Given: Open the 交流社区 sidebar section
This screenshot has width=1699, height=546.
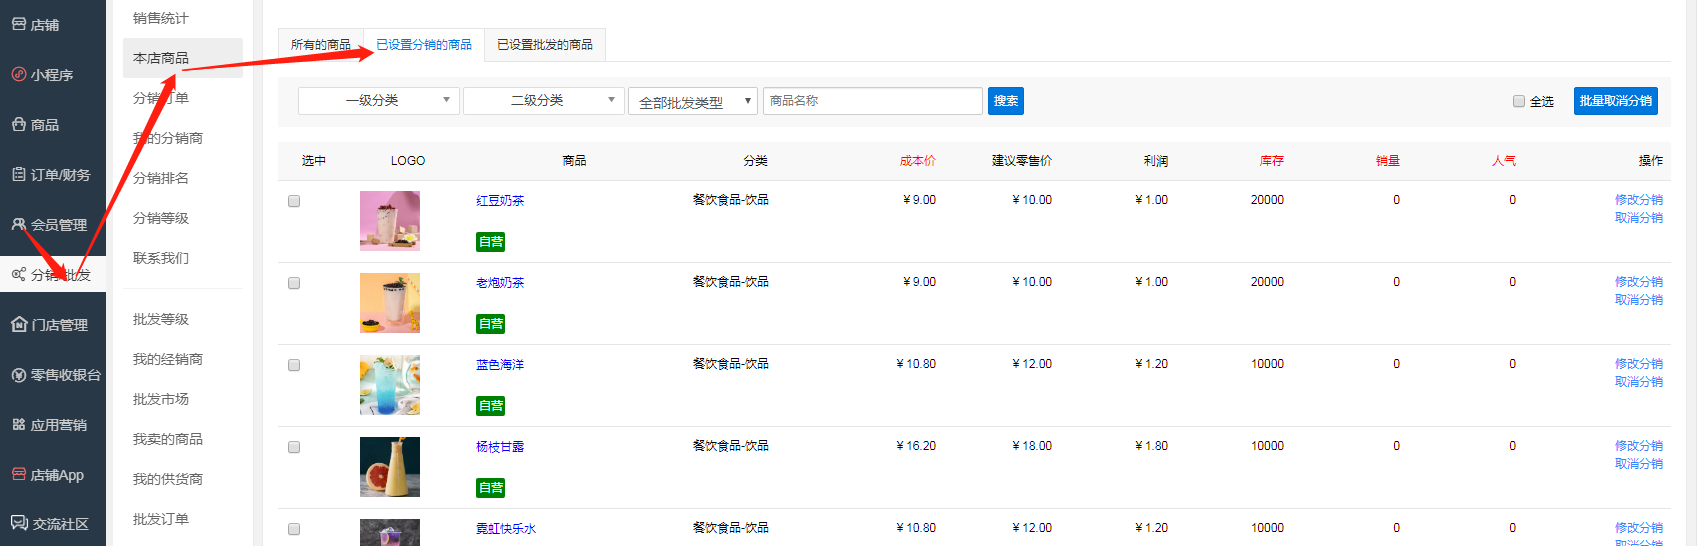Looking at the screenshot, I should pyautogui.click(x=52, y=524).
